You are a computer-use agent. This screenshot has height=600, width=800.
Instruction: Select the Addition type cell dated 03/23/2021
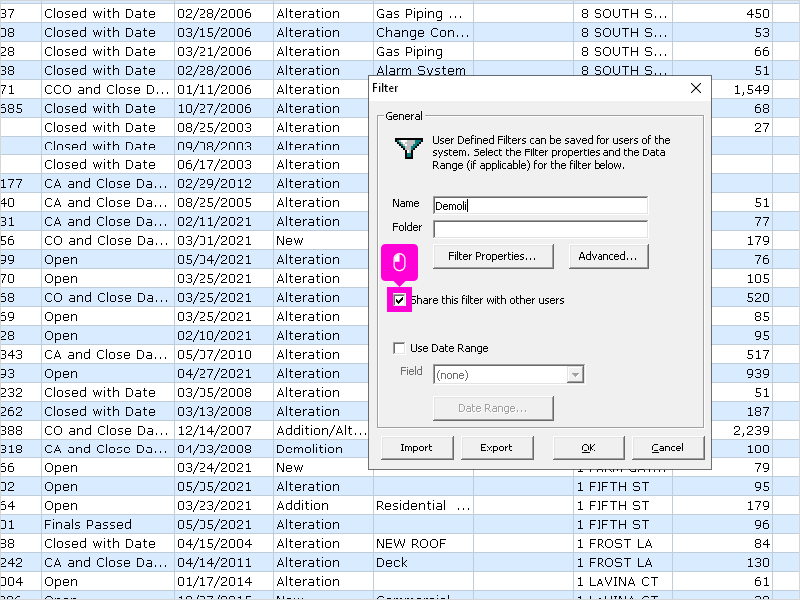[x=323, y=506]
